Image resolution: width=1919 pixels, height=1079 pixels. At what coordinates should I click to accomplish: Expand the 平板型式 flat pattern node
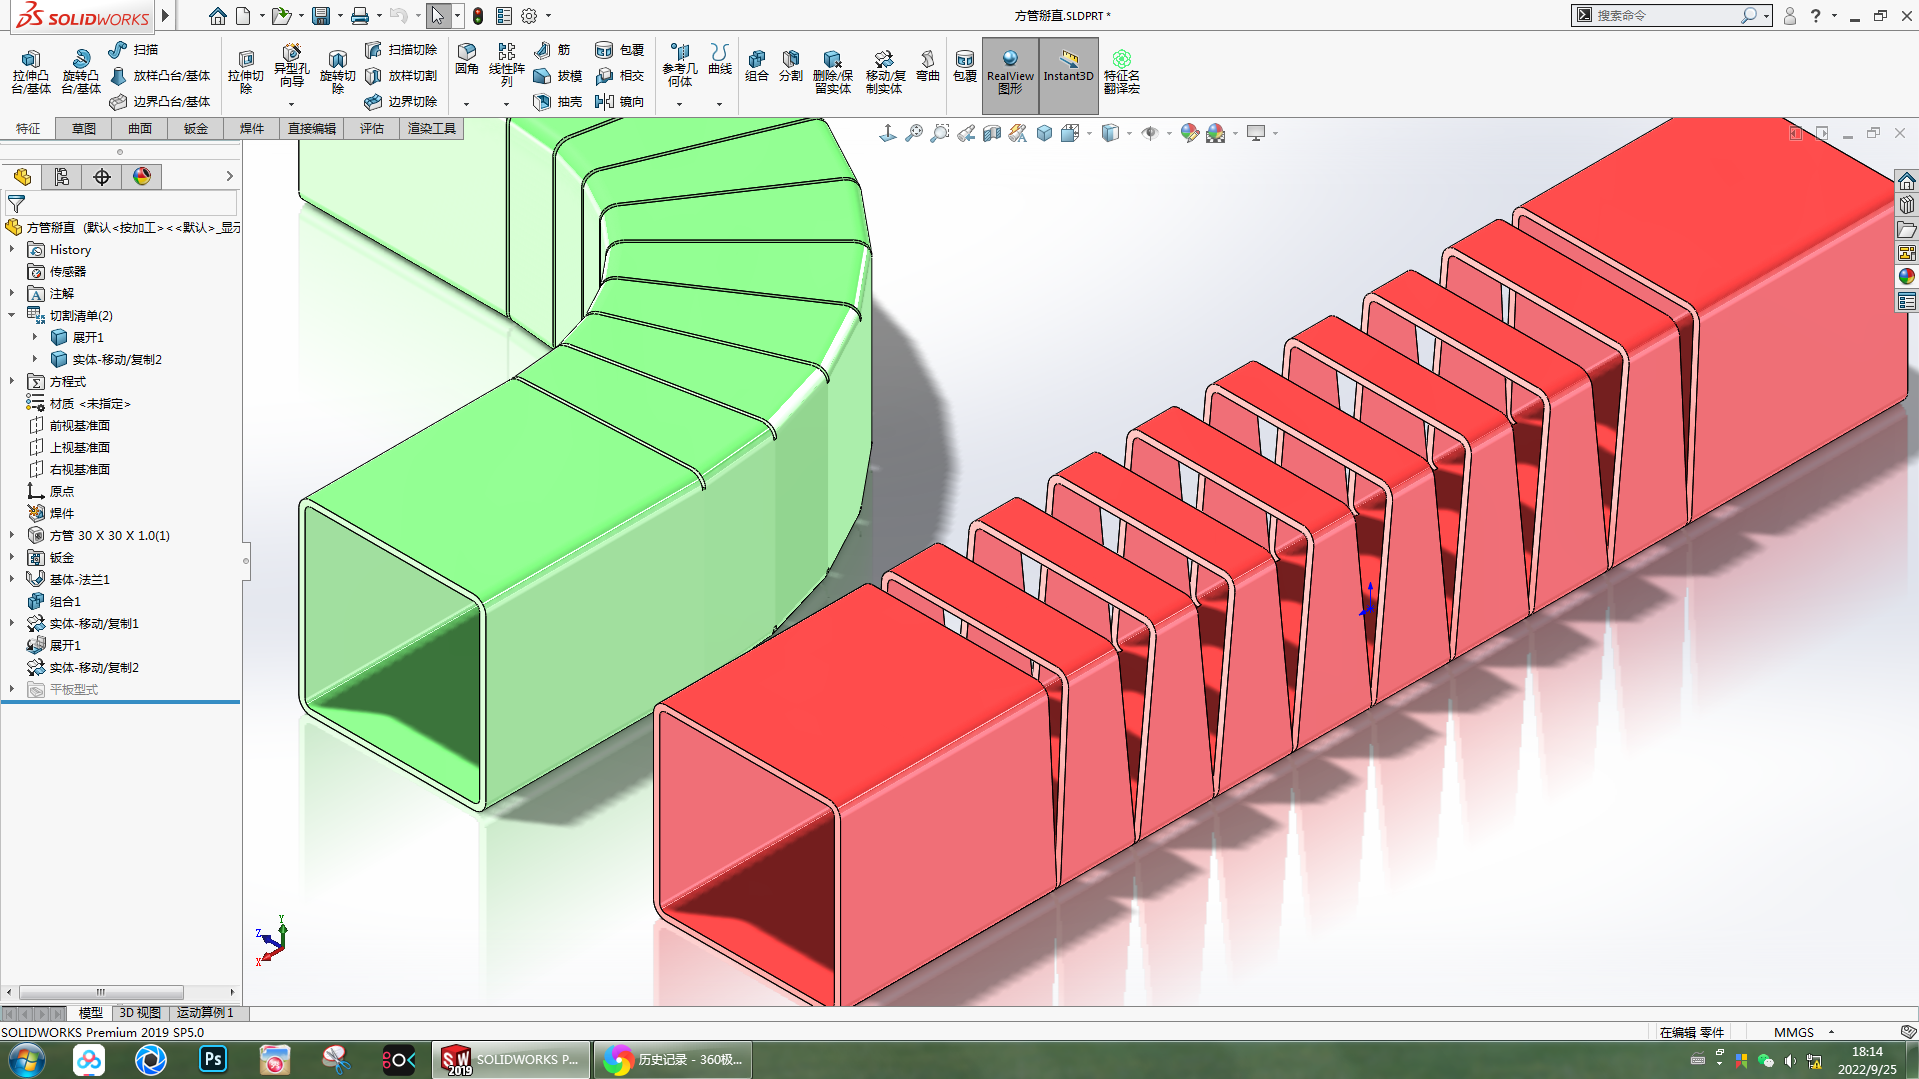point(12,689)
